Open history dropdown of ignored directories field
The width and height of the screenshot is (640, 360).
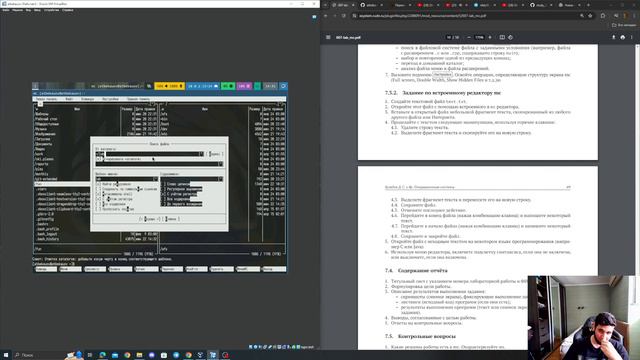(220, 164)
